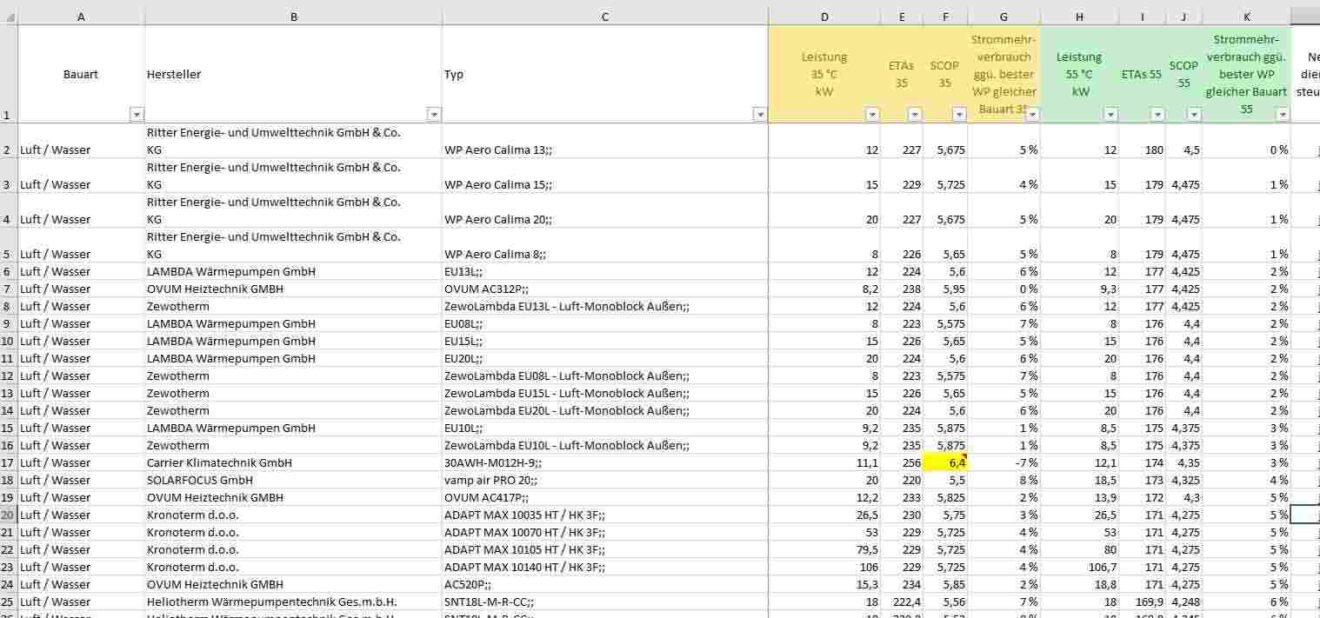Select the ADAPT MAX 10140 HT / HK 3F cell

(x=605, y=567)
